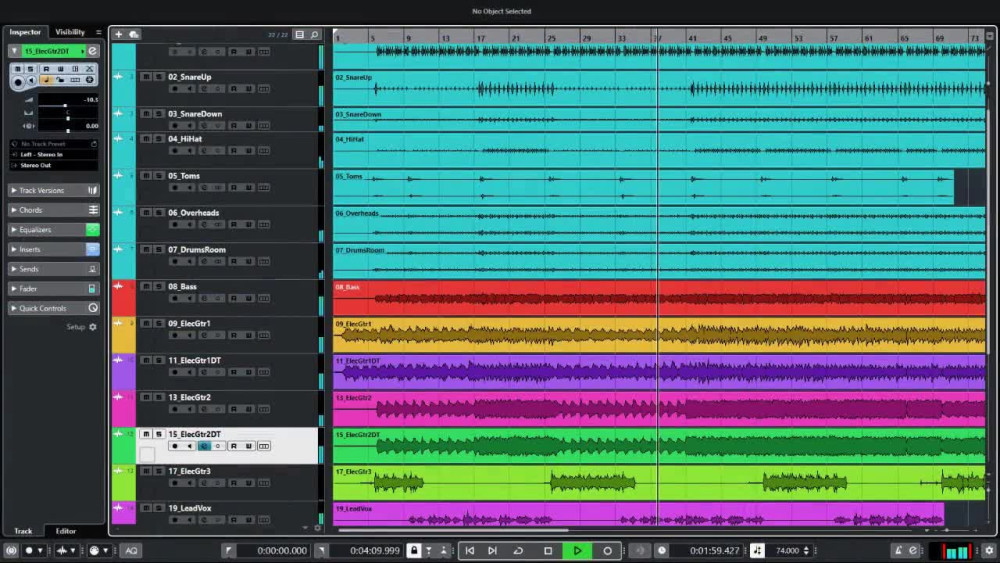
Task: Click ruler at bar 41 marker
Action: (x=692, y=38)
